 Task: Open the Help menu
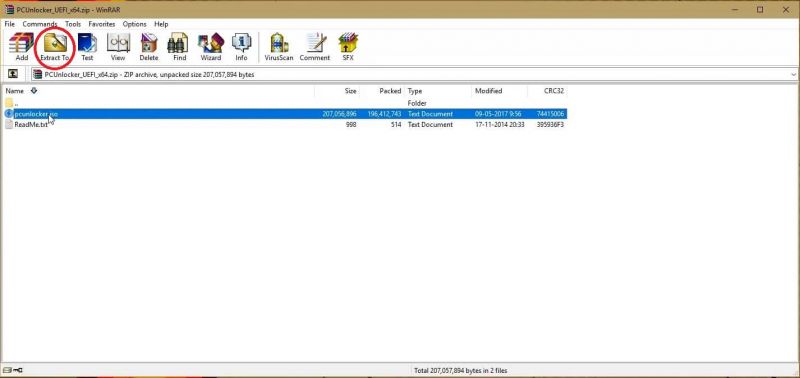(161, 24)
